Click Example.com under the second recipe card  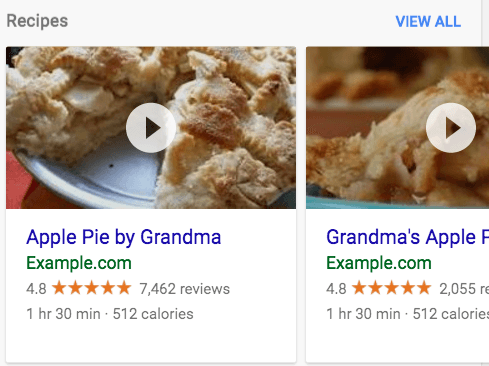(x=379, y=263)
